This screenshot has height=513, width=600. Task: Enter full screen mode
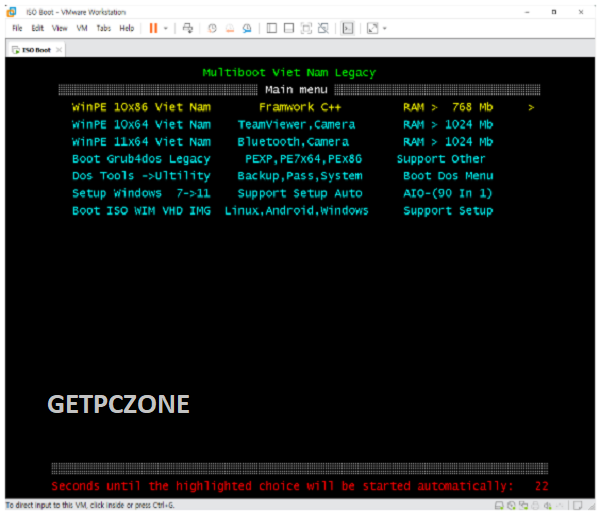[306, 29]
